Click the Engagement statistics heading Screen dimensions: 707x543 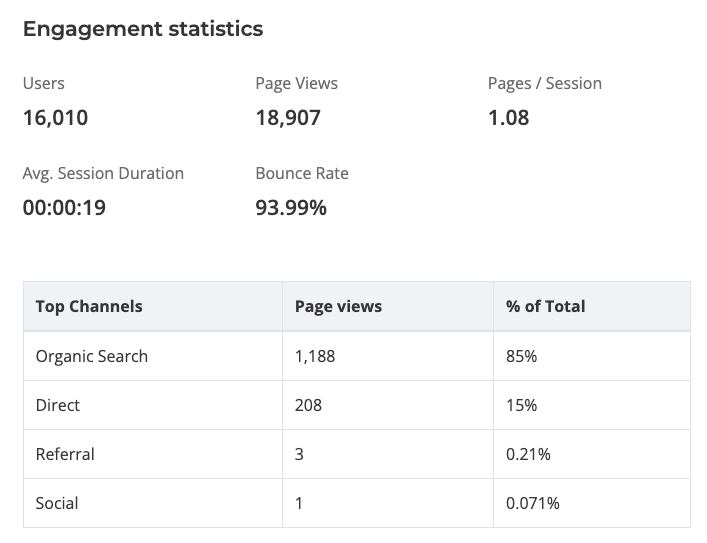143,29
